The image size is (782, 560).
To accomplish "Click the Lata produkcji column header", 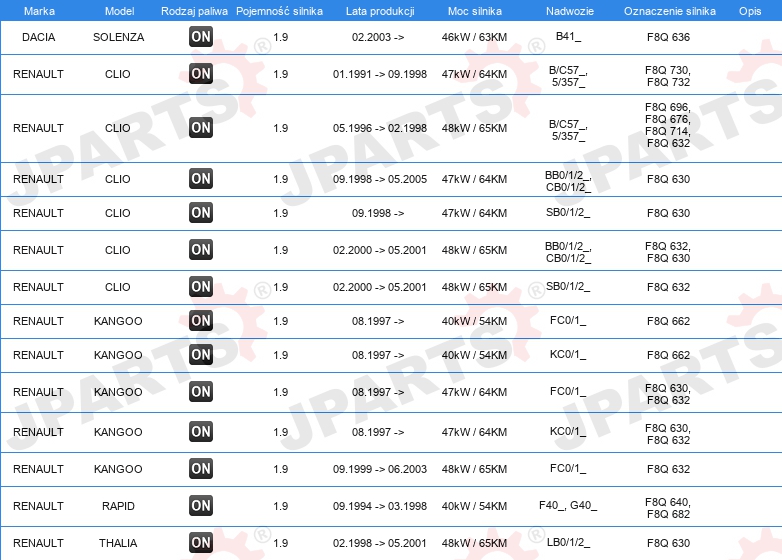I will pyautogui.click(x=380, y=11).
